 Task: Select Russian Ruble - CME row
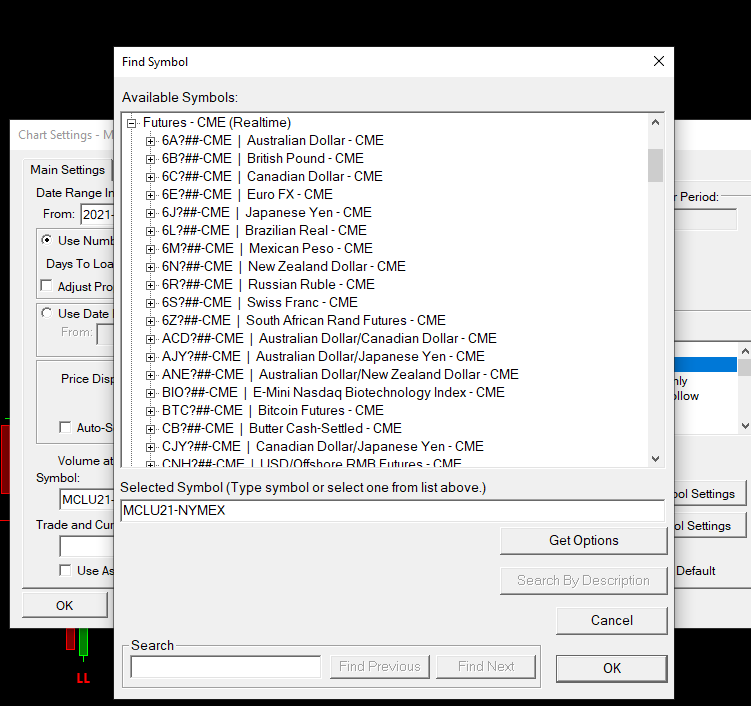[x=268, y=284]
